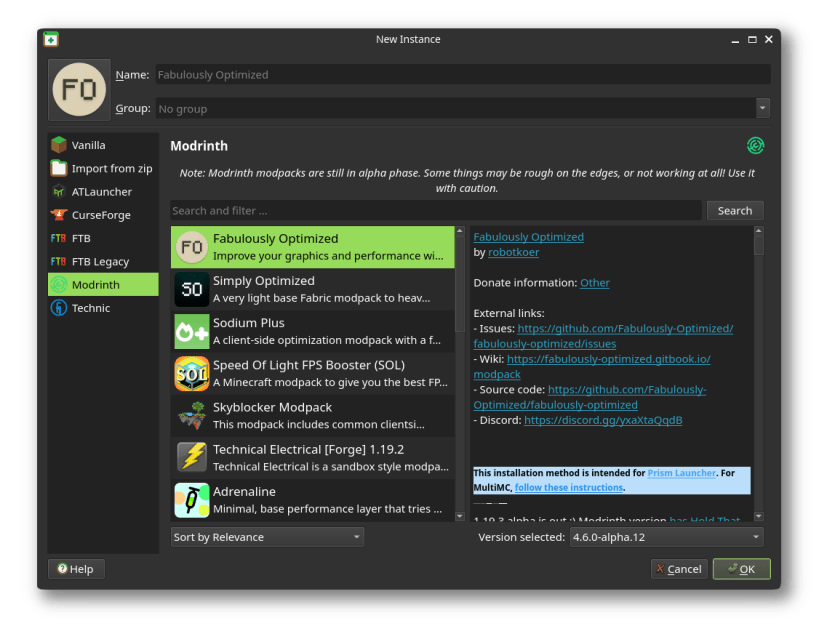The height and width of the screenshot is (618, 819).
Task: Click the Fabulously Optimized pack icon
Action: 192,247
